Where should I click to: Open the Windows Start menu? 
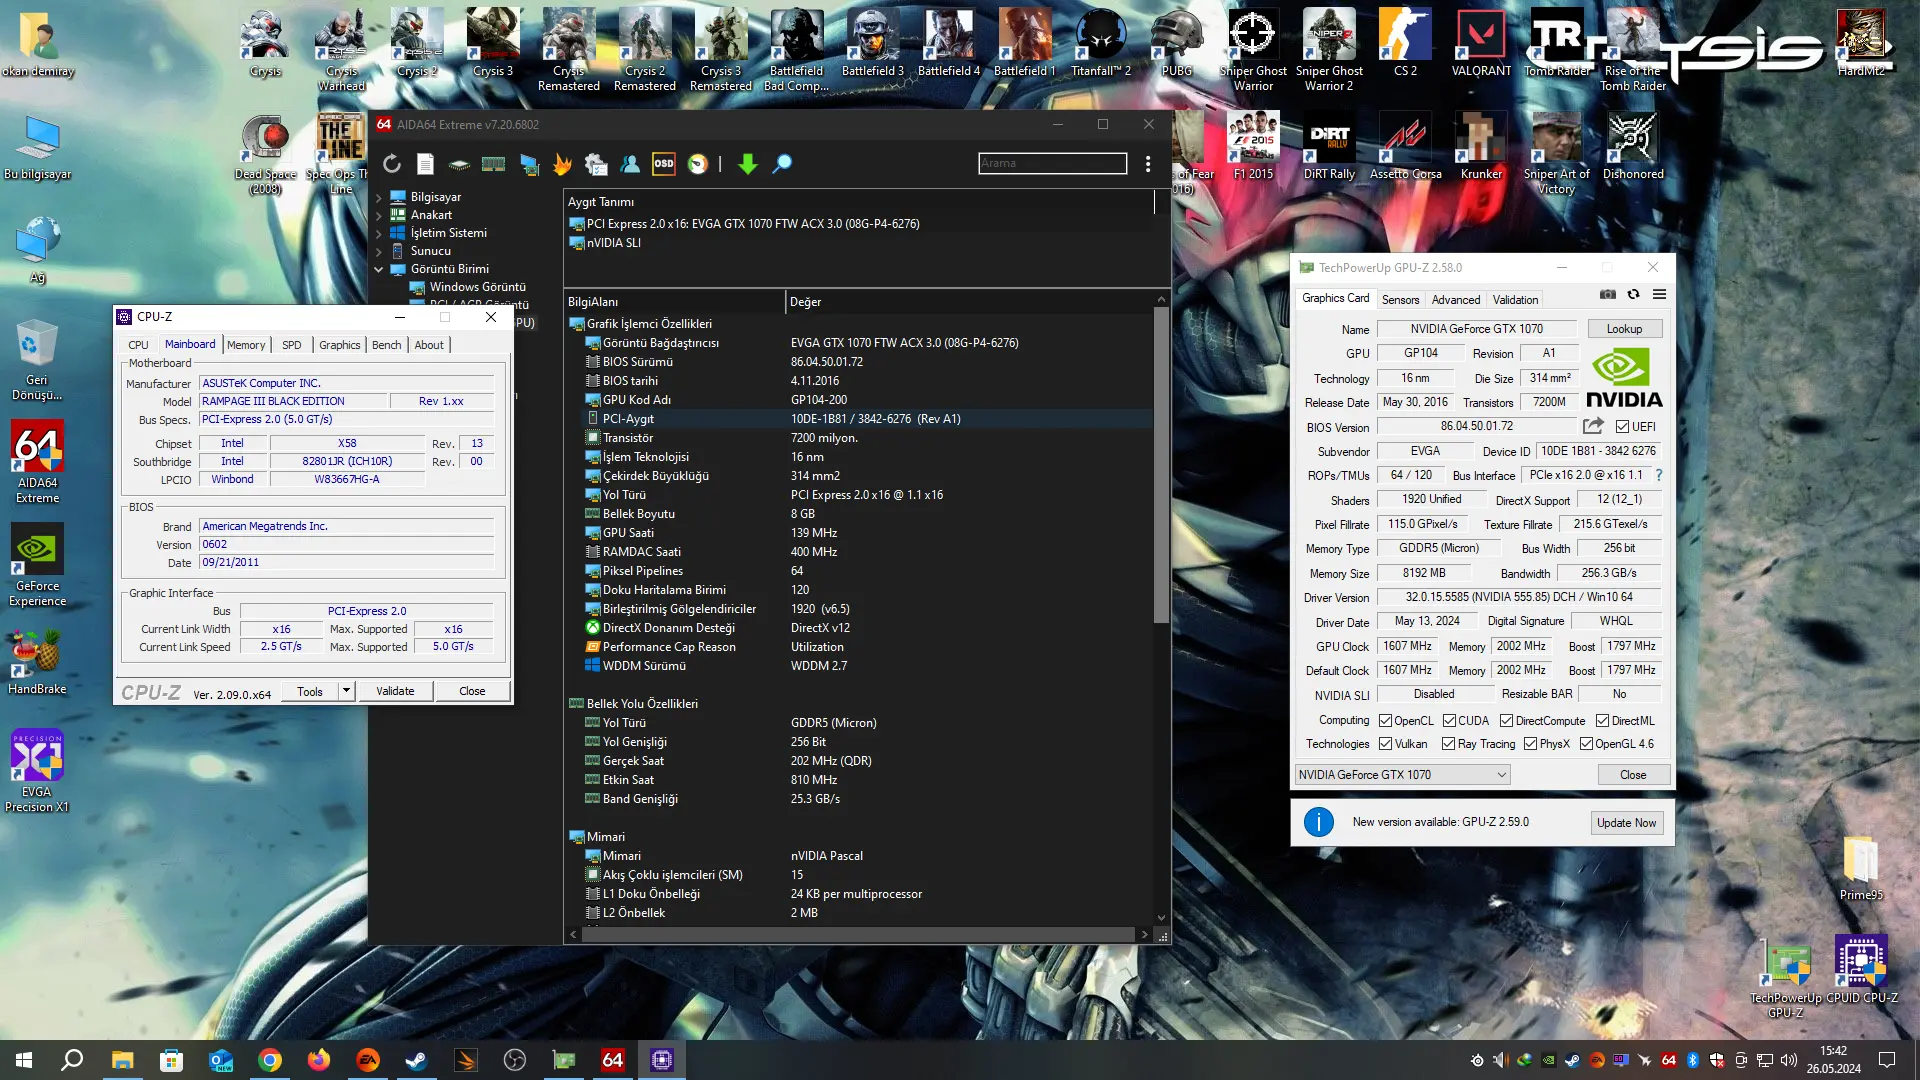coord(24,1060)
